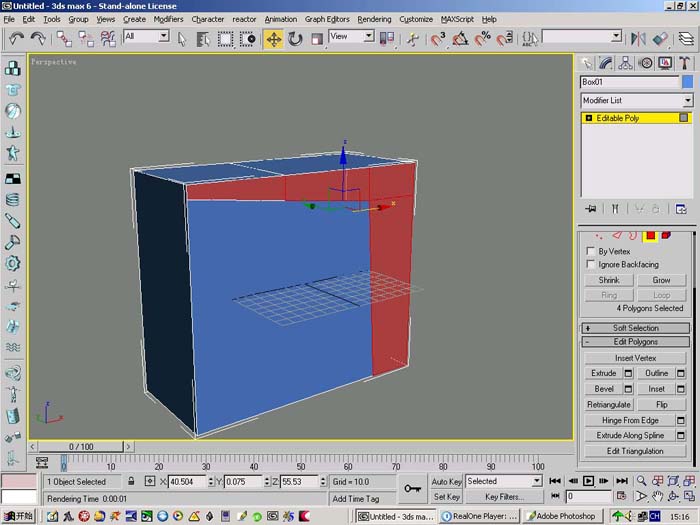700x525 pixels.
Task: Open the Extrude settings box
Action: coord(628,373)
